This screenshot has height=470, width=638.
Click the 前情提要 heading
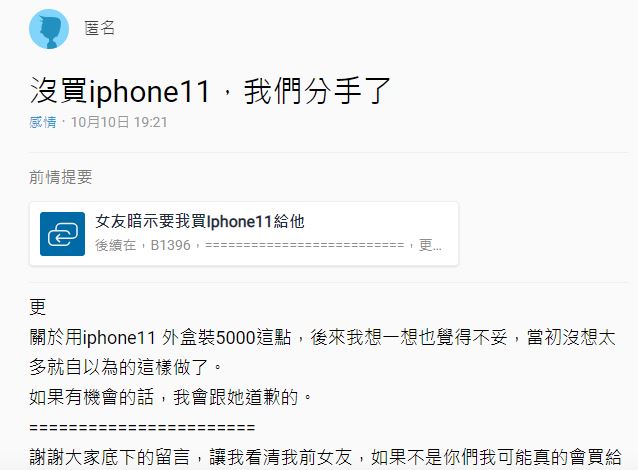(x=61, y=177)
